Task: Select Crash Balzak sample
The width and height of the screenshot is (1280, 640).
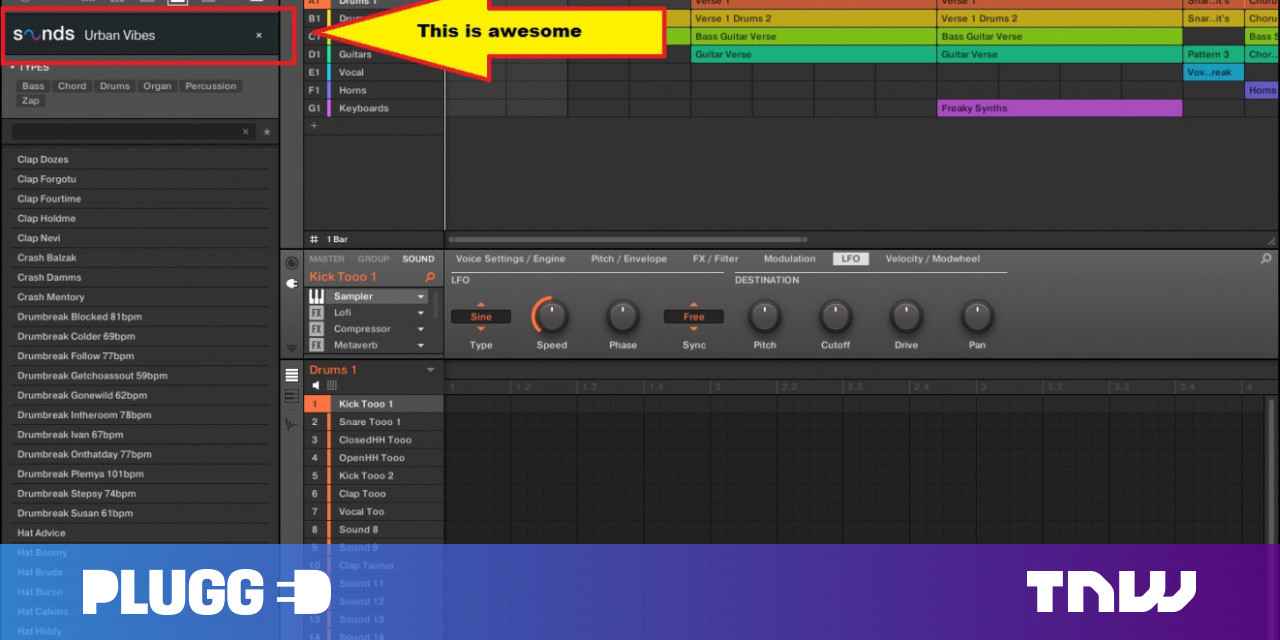Action: pos(141,258)
